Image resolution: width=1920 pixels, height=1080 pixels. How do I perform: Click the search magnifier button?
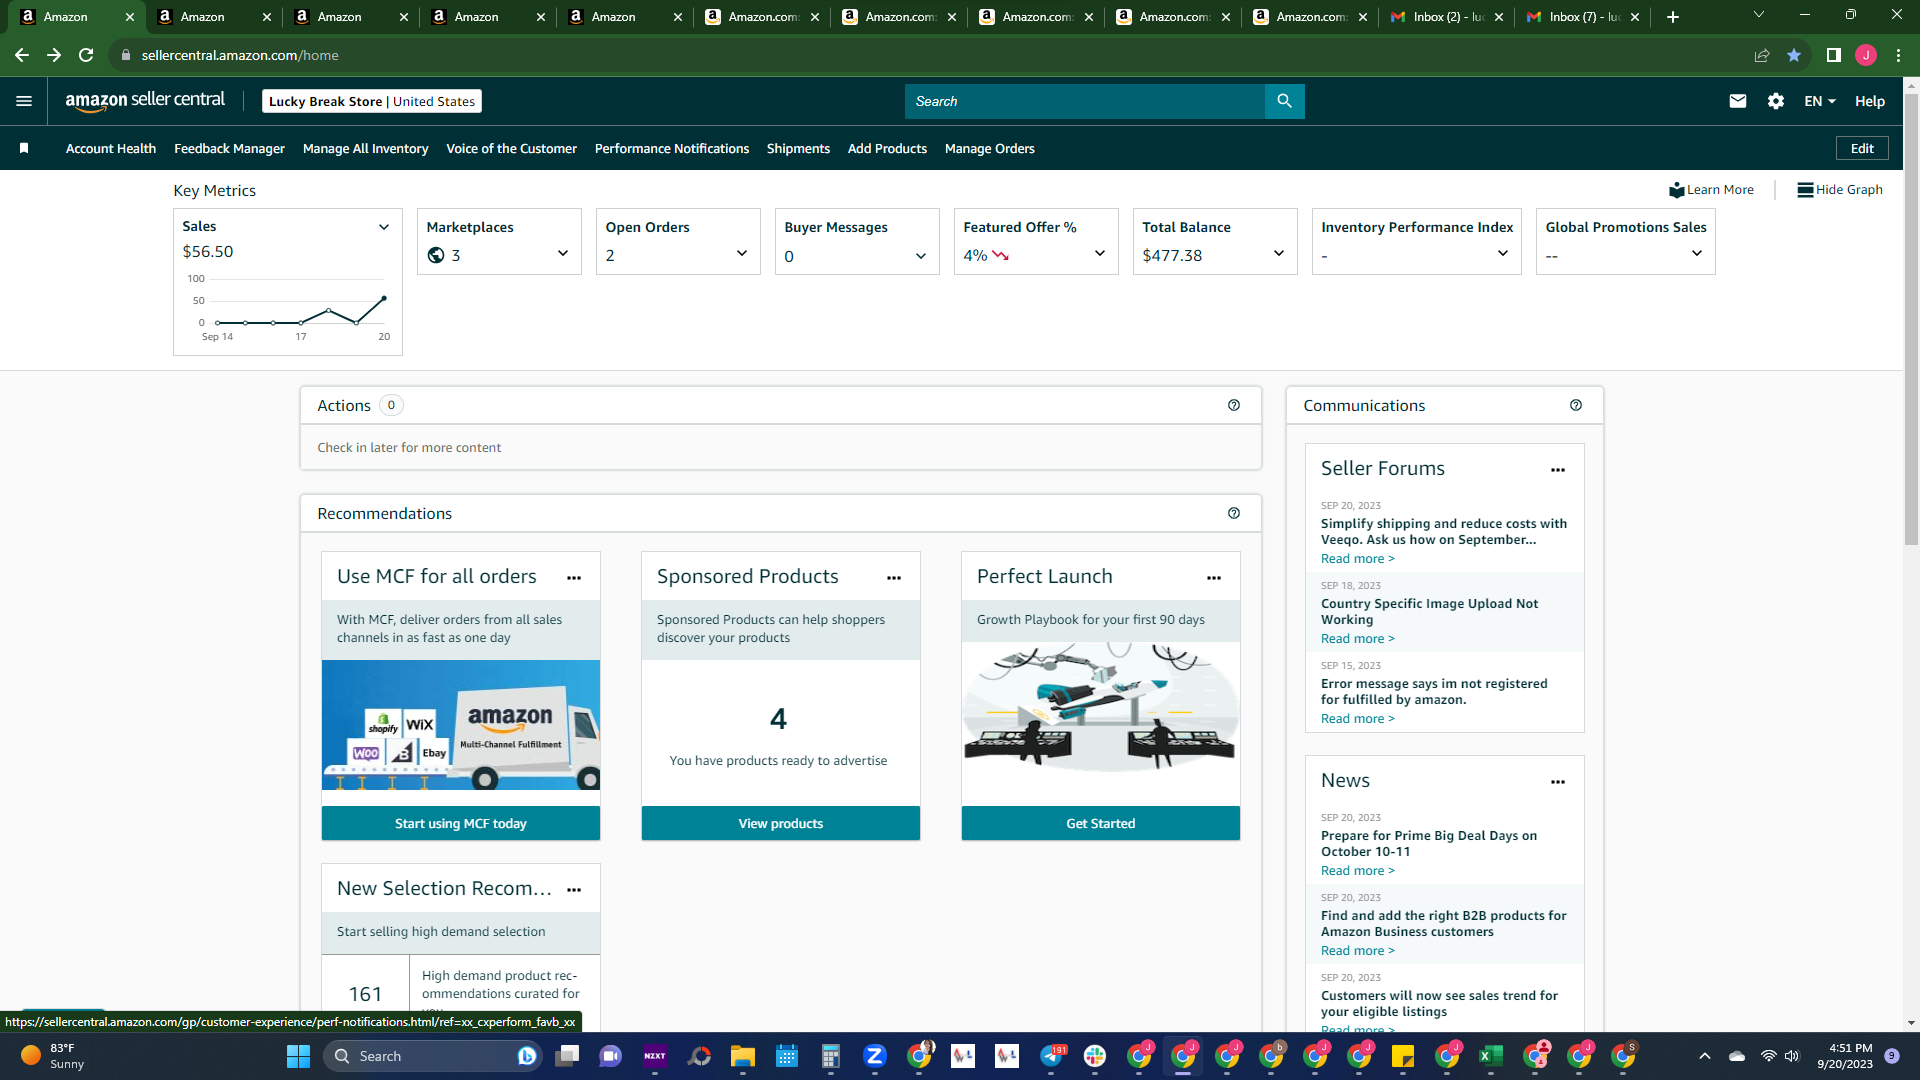tap(1284, 101)
